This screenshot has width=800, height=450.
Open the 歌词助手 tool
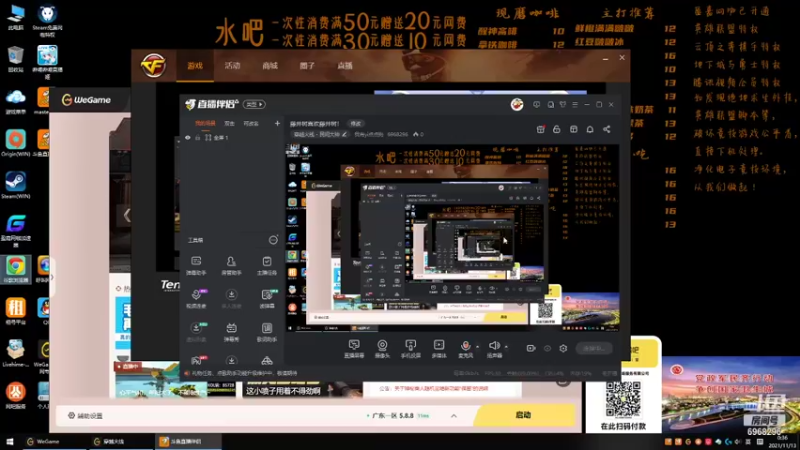pos(267,332)
